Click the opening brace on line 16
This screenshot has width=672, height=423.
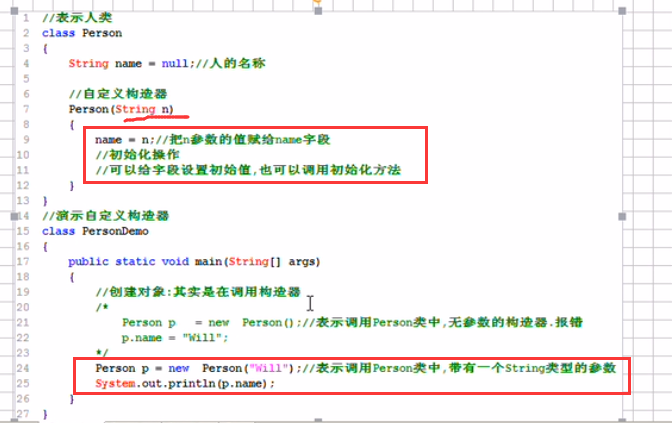point(45,246)
